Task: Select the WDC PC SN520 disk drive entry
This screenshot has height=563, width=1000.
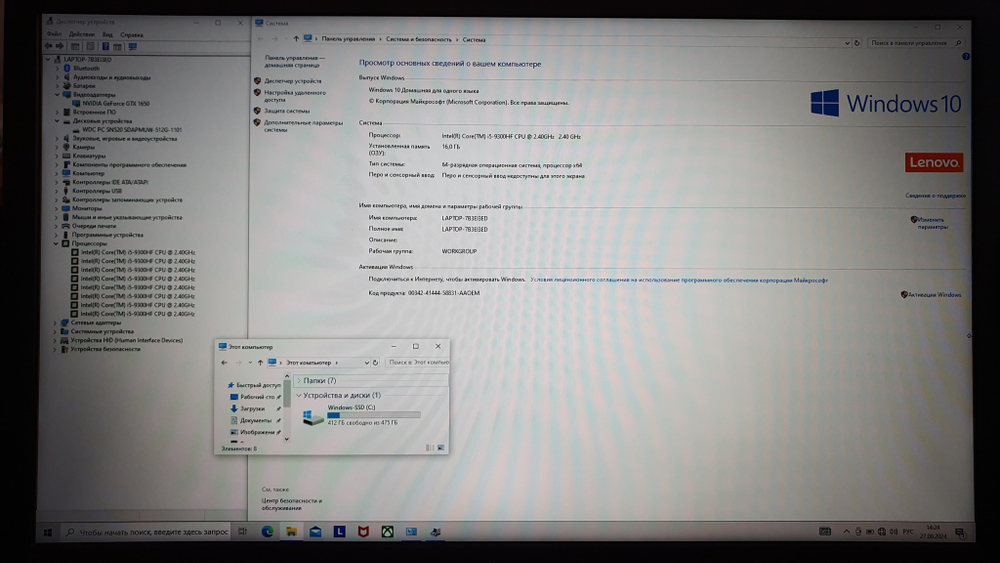Action: (x=131, y=129)
